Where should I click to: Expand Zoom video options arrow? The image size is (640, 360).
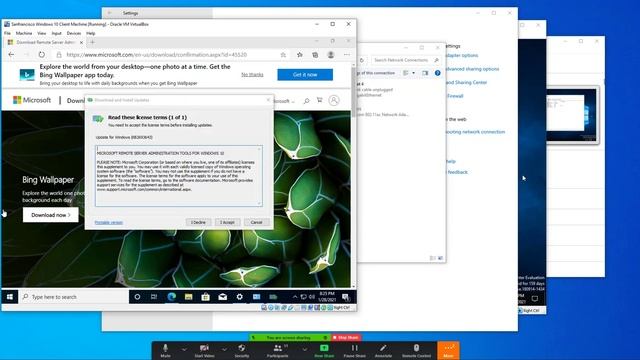(x=224, y=349)
